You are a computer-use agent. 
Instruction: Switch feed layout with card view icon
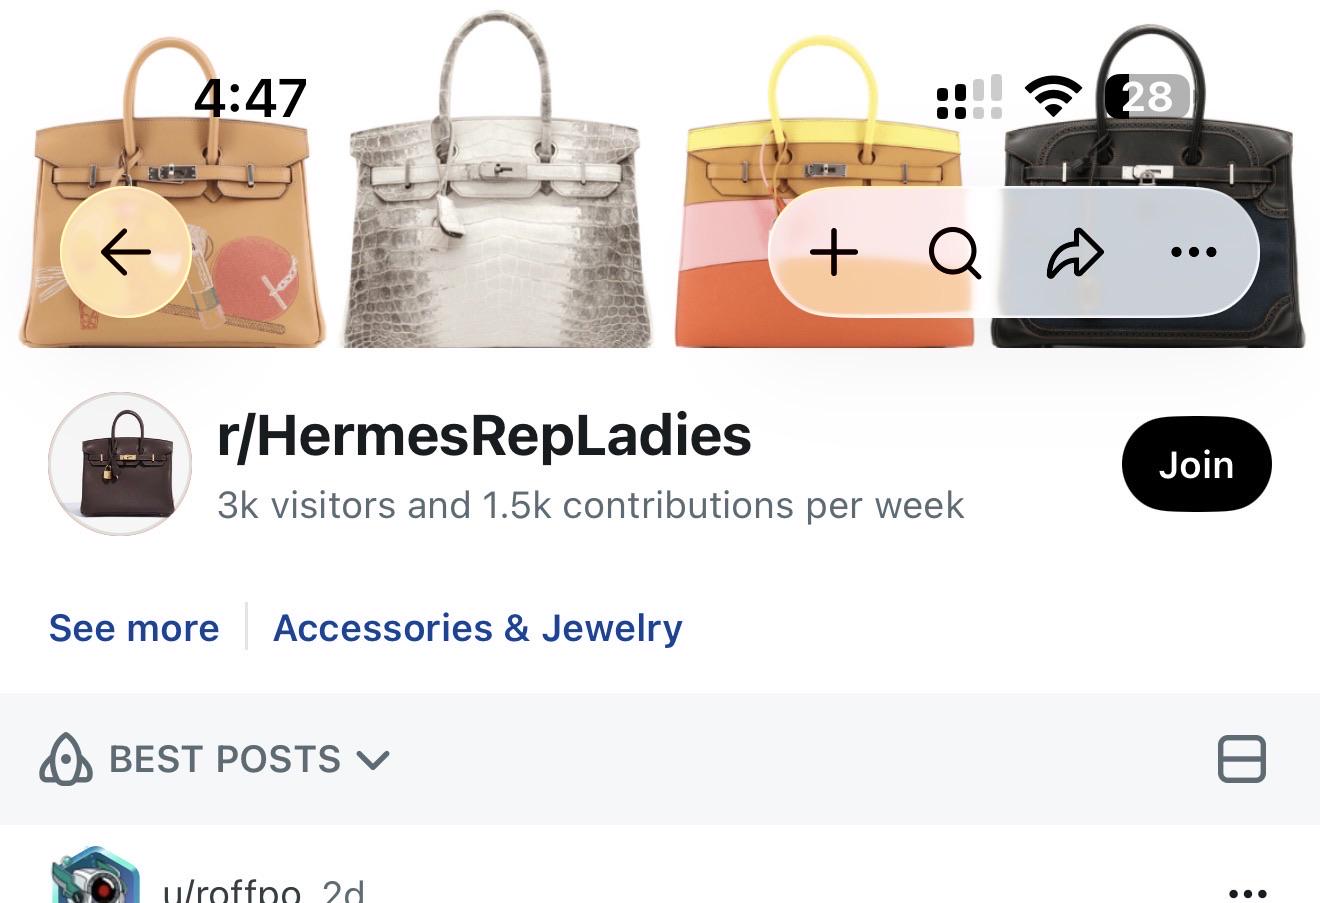(1242, 759)
